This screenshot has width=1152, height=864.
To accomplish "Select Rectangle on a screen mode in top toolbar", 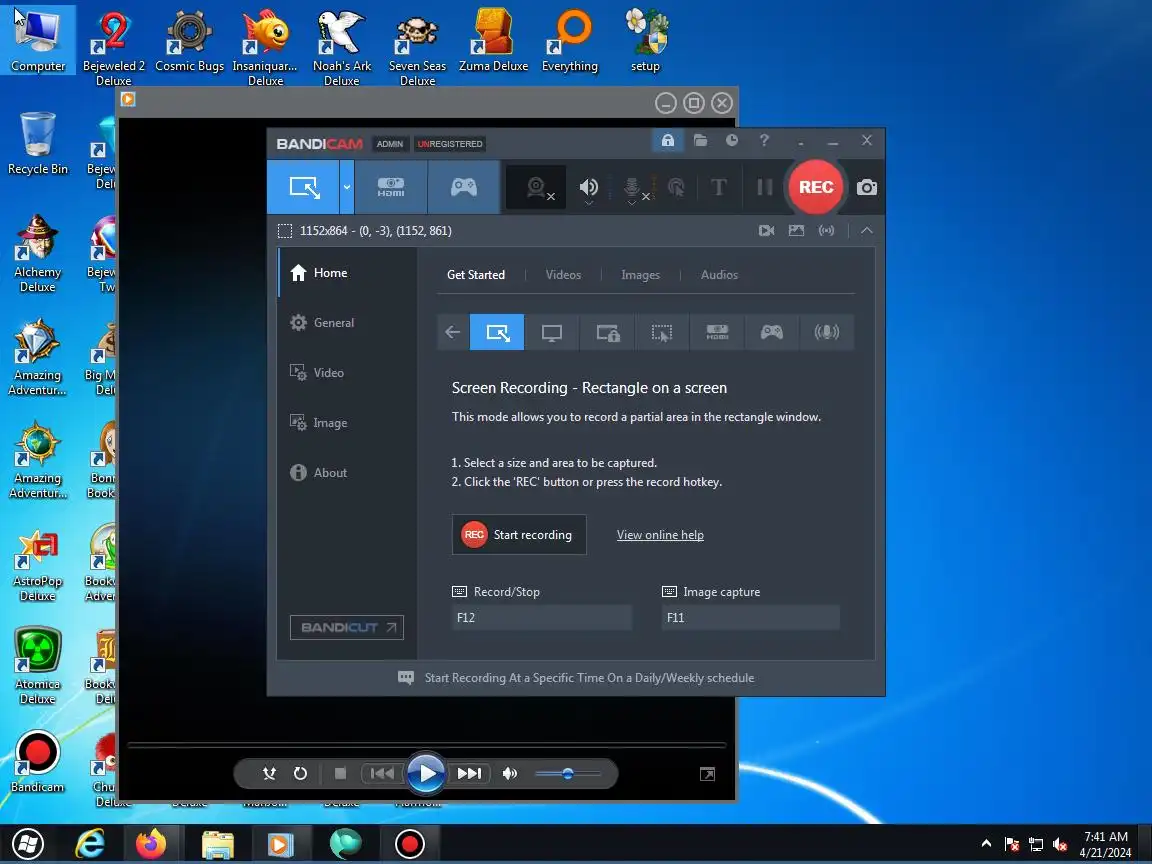I will [x=303, y=187].
